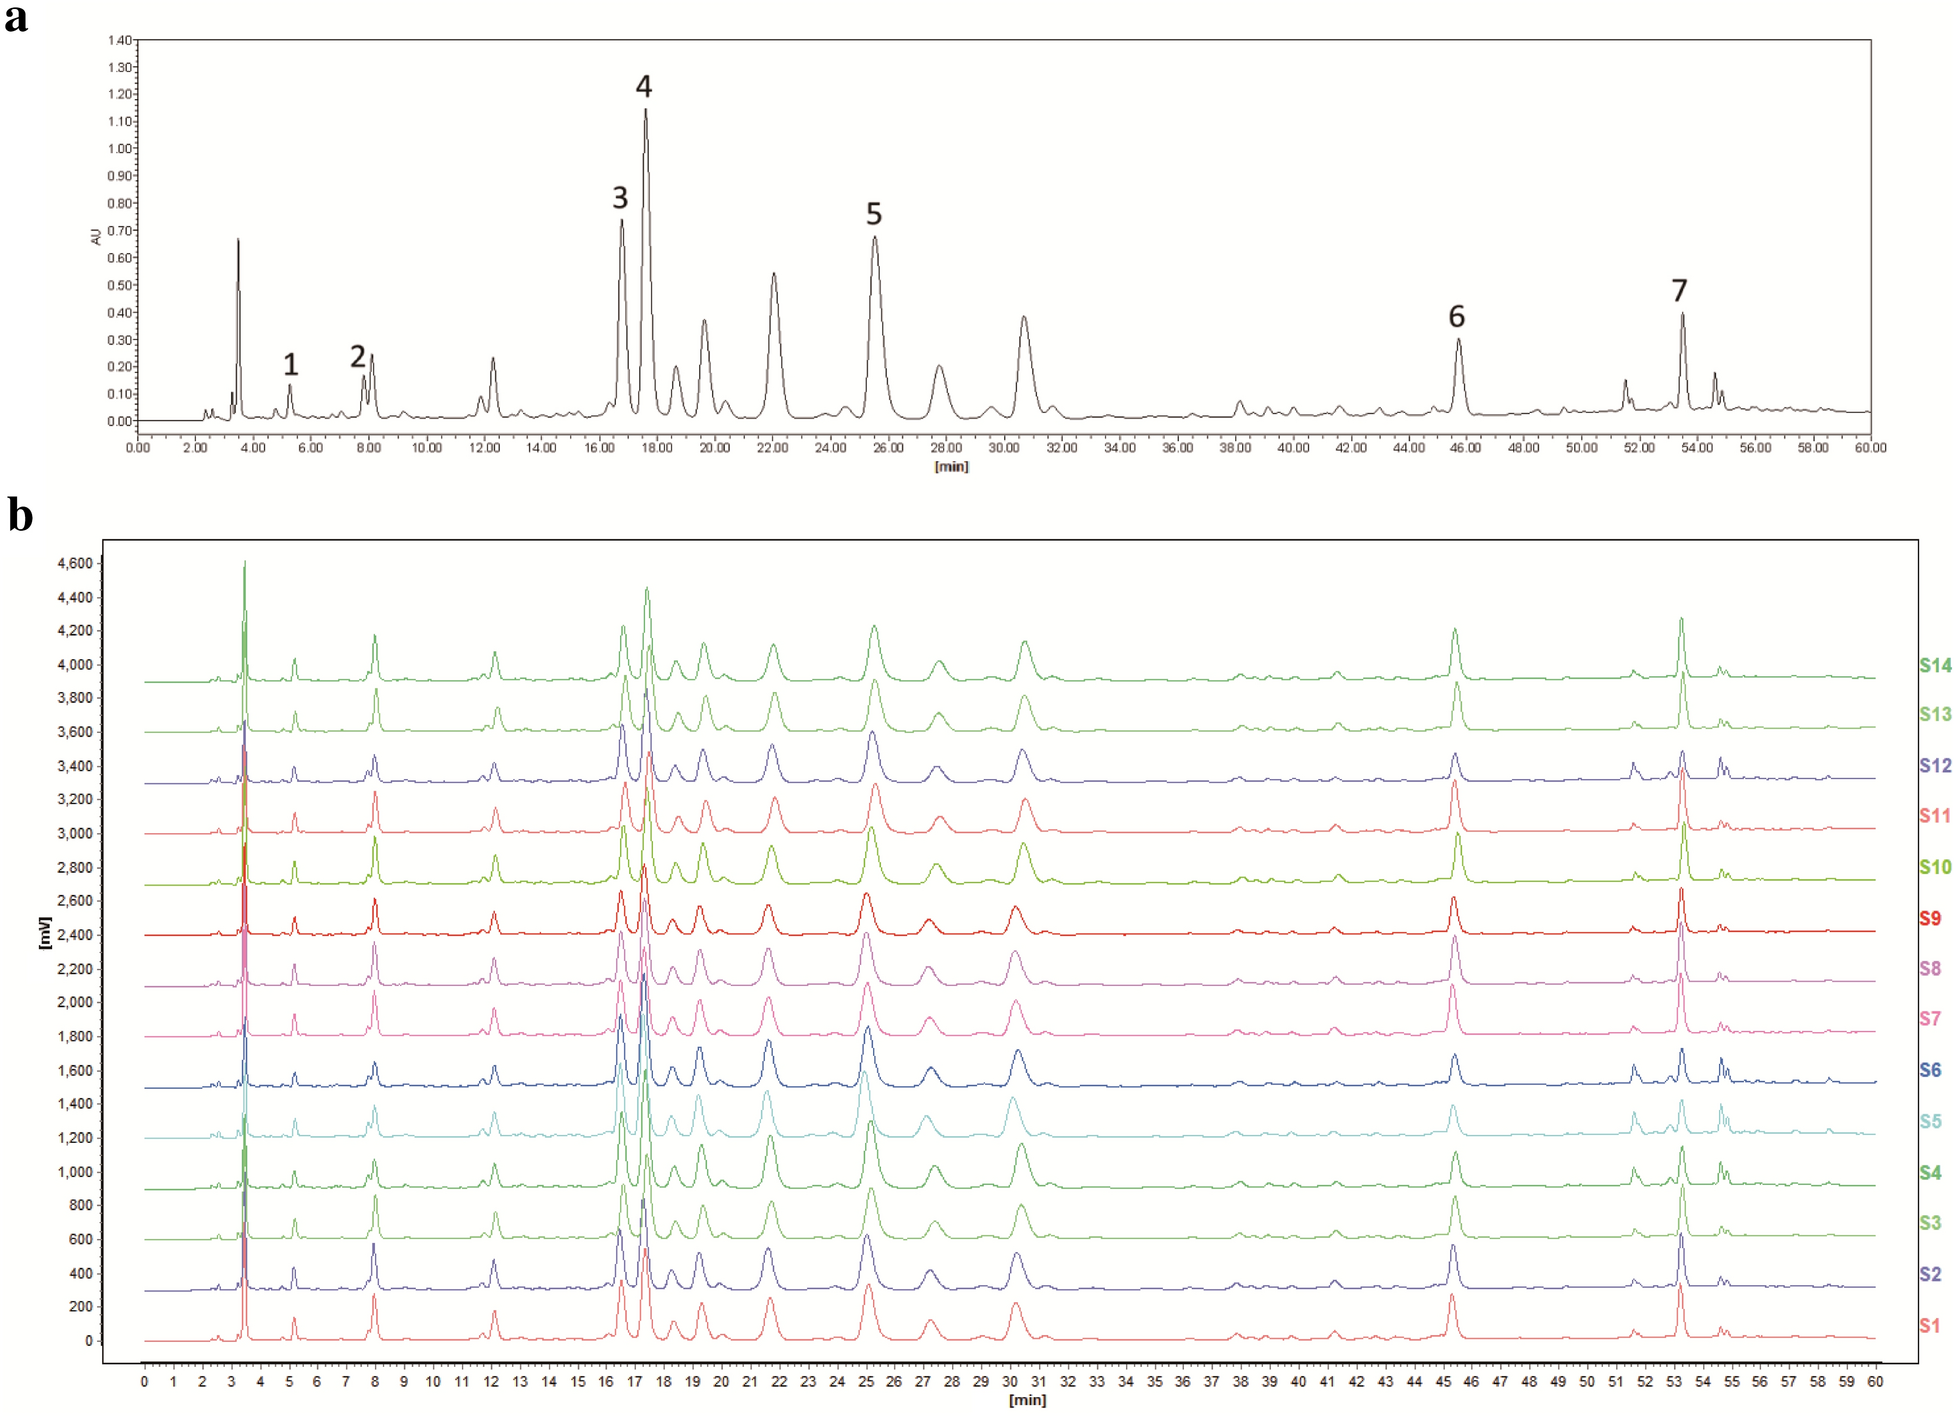Select the S3 trace label
The height and width of the screenshot is (1416, 1954).
tap(1930, 1223)
